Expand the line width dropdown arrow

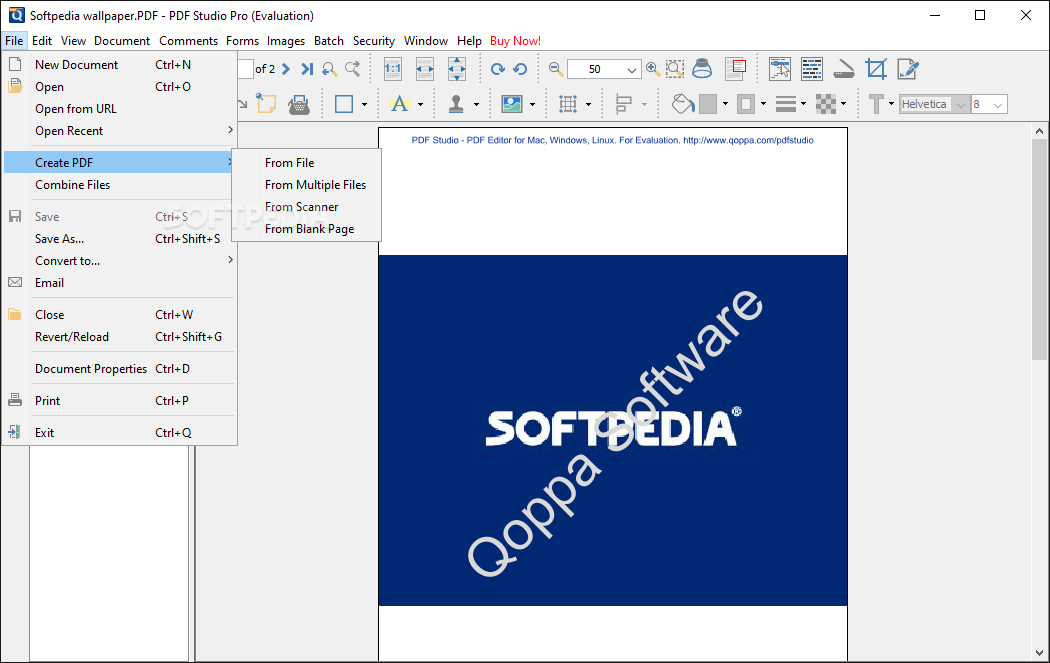click(804, 104)
